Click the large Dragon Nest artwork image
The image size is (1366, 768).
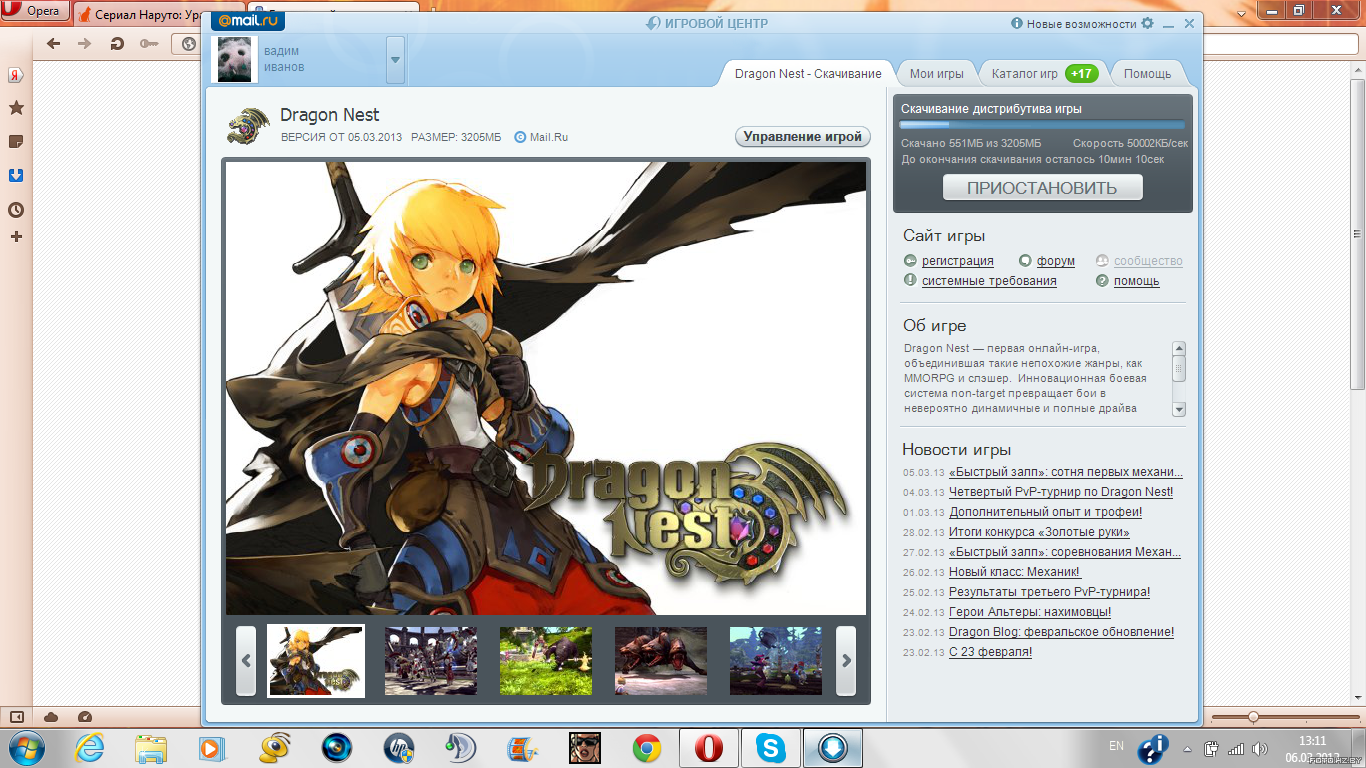tap(546, 388)
